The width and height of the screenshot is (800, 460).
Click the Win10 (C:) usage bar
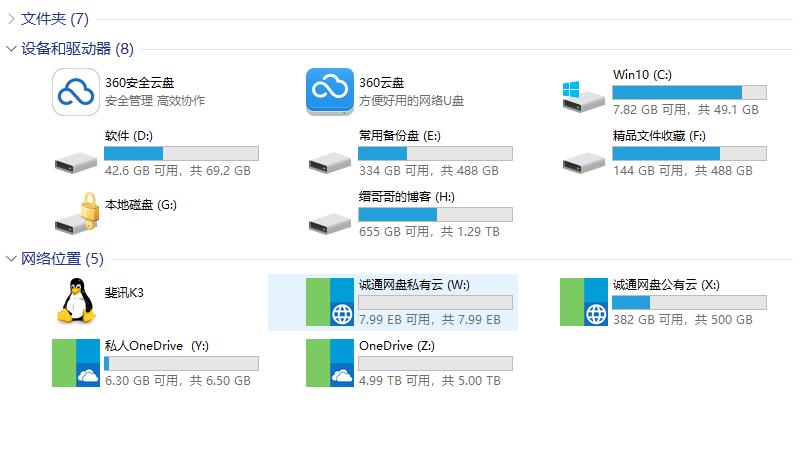pyautogui.click(x=689, y=92)
